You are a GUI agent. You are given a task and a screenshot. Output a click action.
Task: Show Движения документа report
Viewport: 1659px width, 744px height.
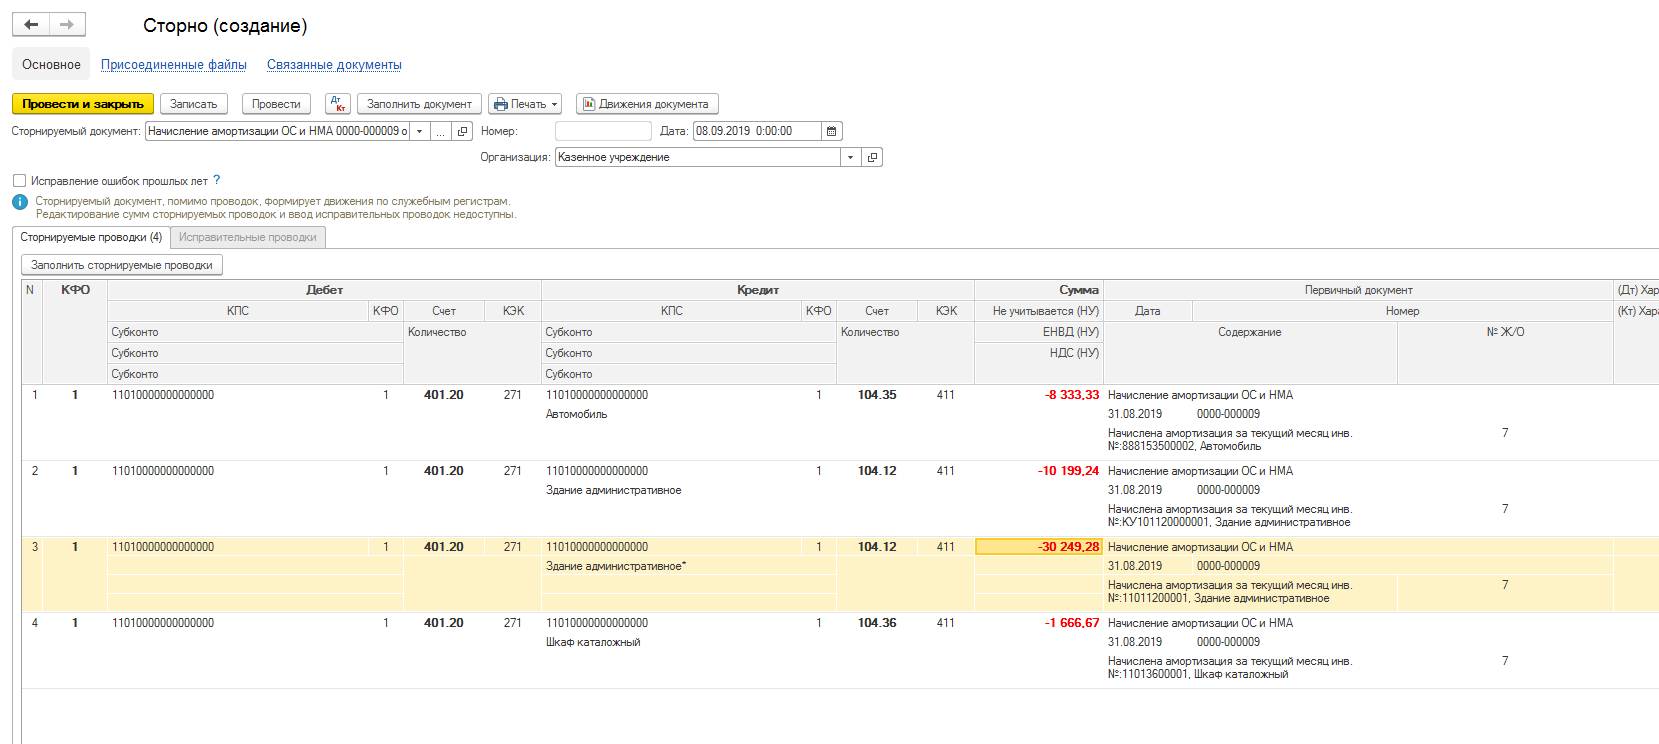[x=647, y=104]
